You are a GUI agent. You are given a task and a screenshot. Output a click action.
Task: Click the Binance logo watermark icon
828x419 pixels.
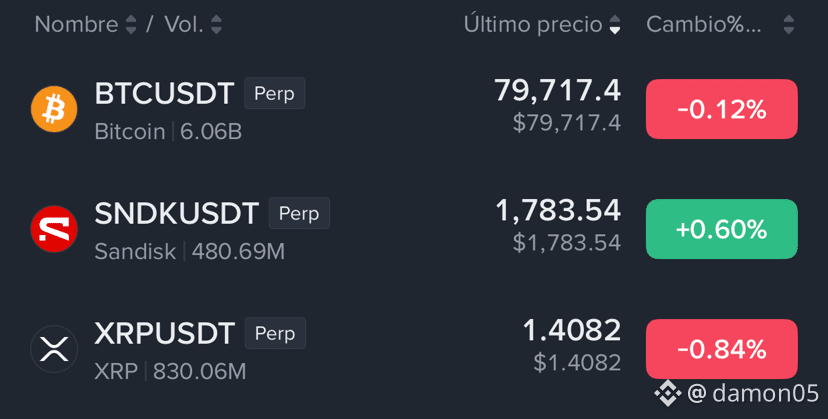(667, 394)
